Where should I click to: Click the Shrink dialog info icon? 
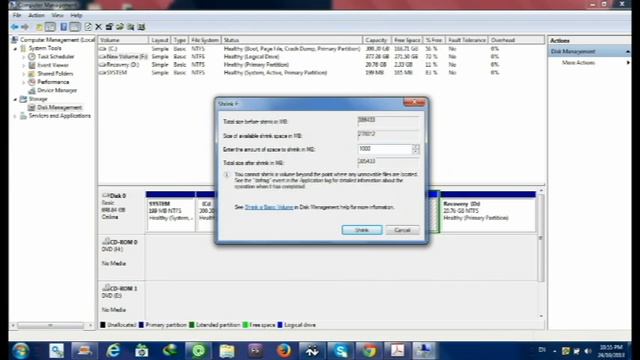(227, 175)
